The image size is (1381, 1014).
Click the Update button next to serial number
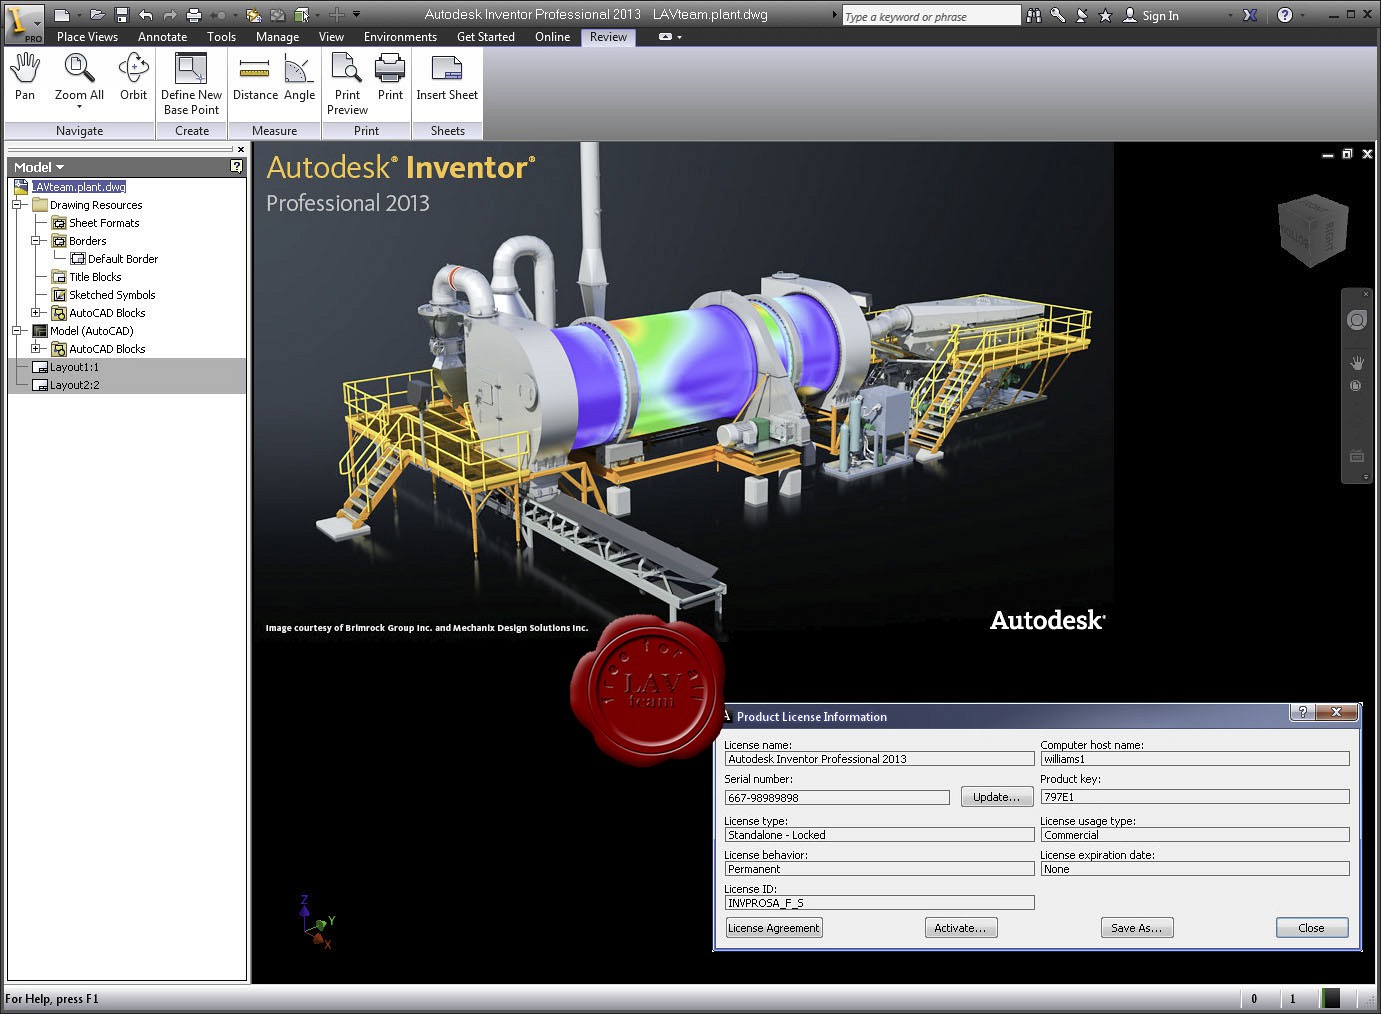996,797
